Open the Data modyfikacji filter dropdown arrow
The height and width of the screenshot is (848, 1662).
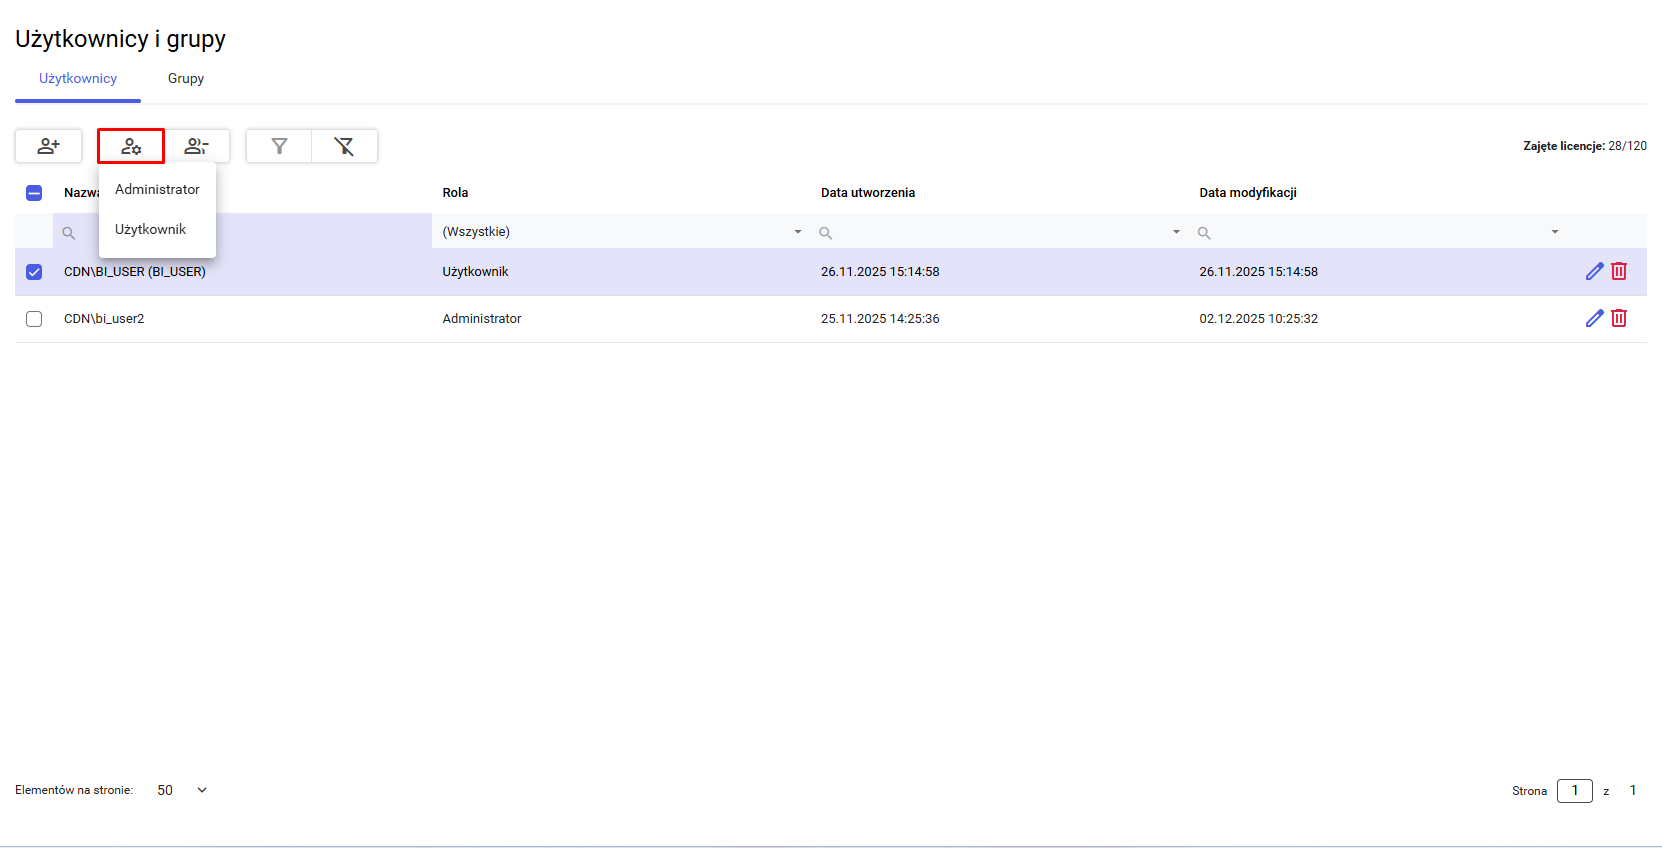click(1555, 232)
